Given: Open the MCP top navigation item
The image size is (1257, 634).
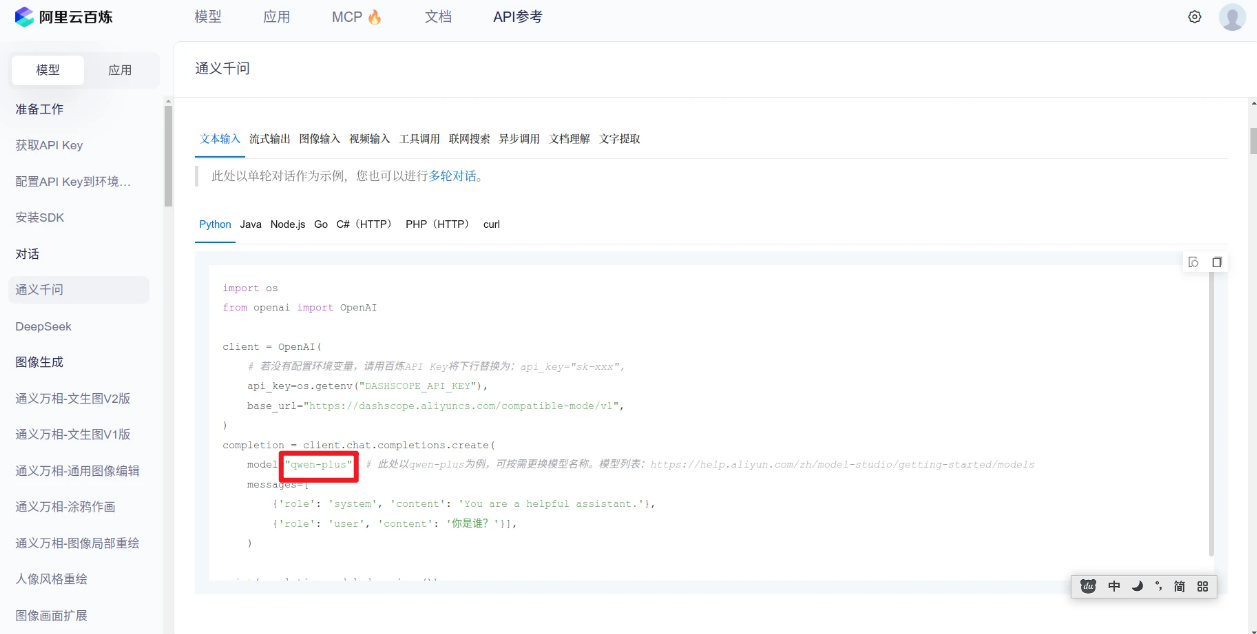Looking at the screenshot, I should 356,17.
